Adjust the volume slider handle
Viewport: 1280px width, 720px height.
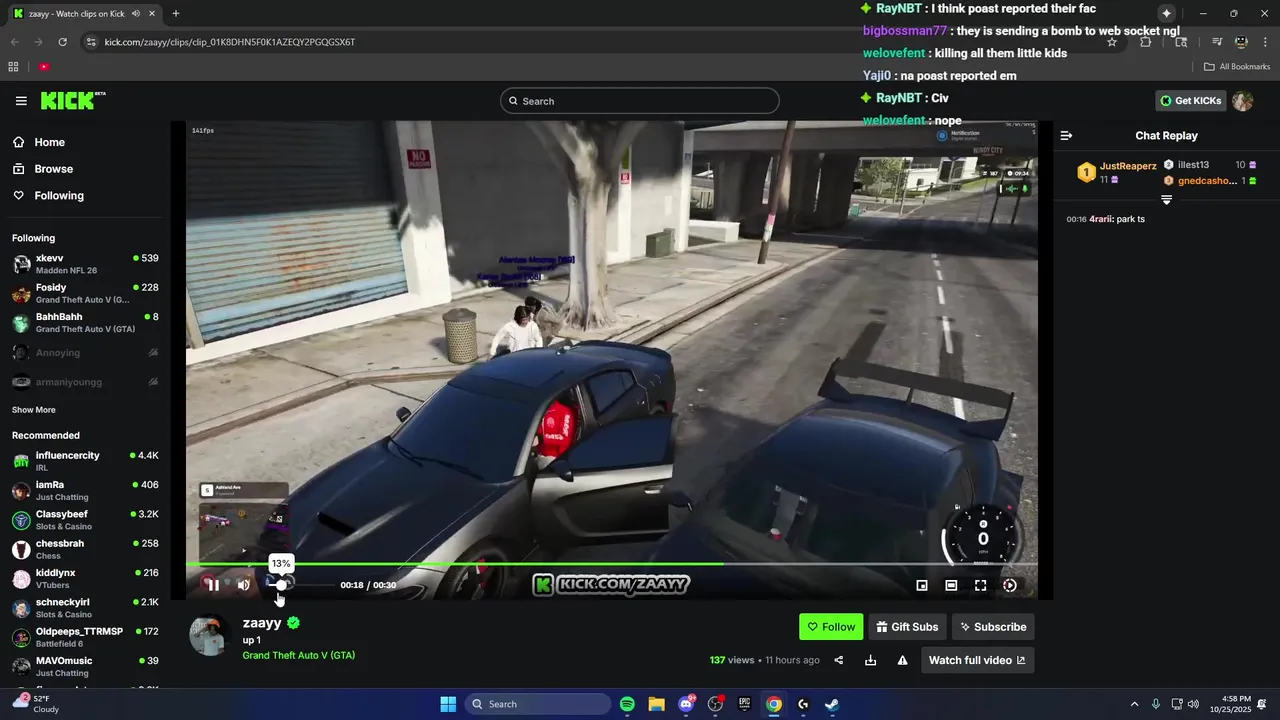(281, 585)
